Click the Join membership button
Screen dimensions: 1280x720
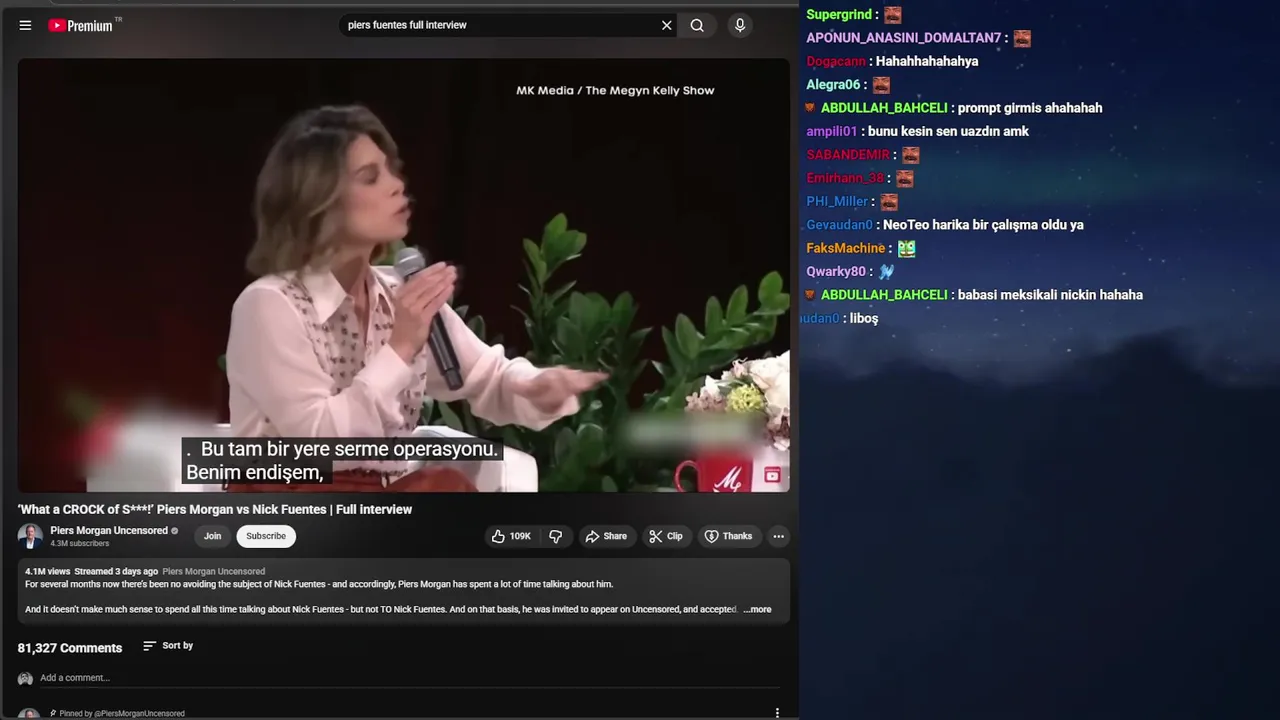(212, 536)
